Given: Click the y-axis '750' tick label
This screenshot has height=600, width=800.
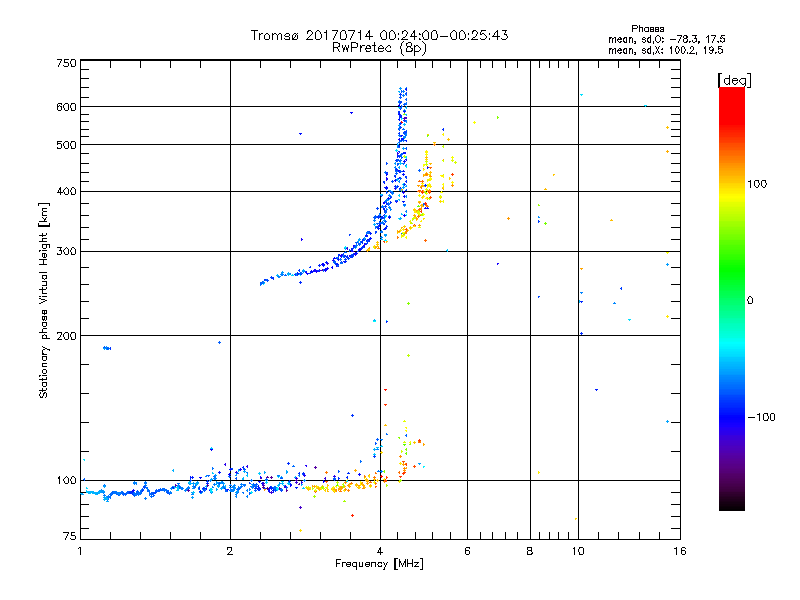Looking at the screenshot, I should pos(66,63).
